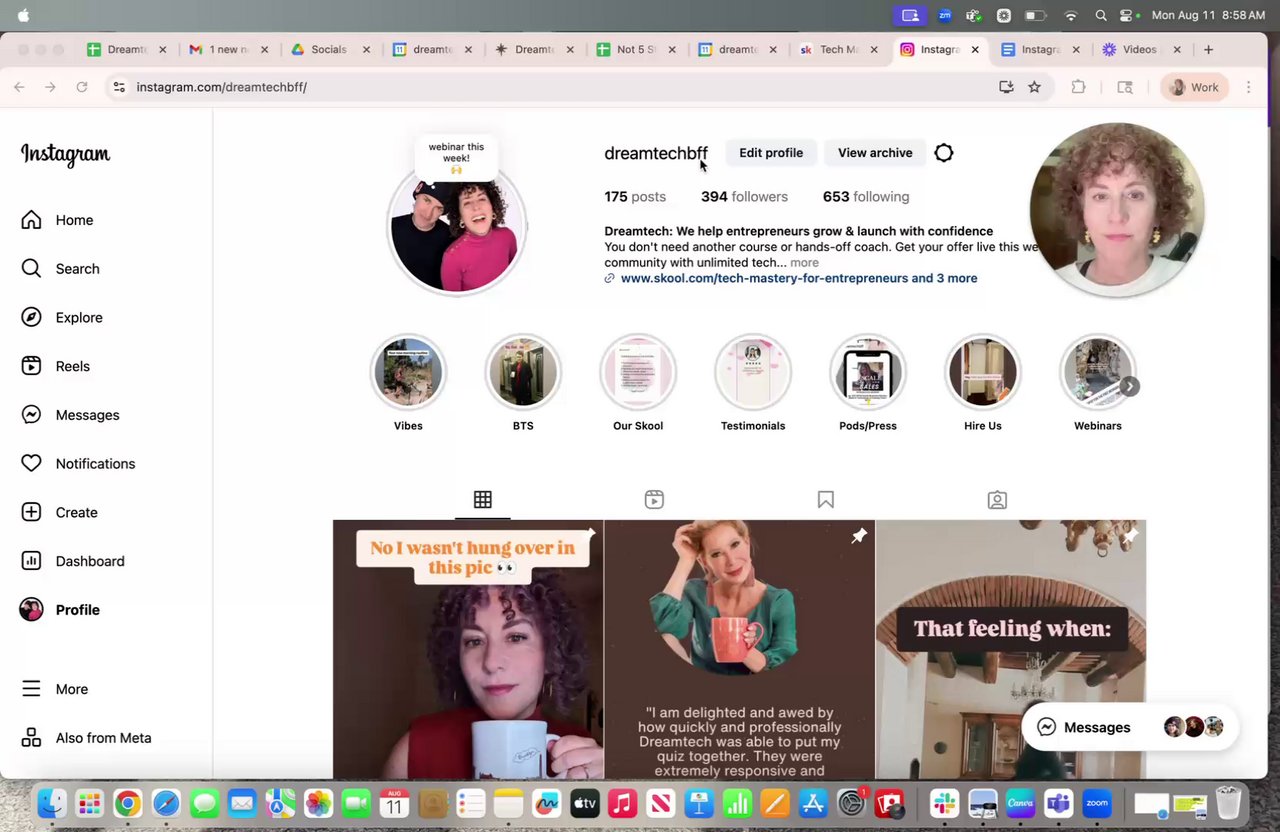Open Canva from the Dock

[1020, 803]
